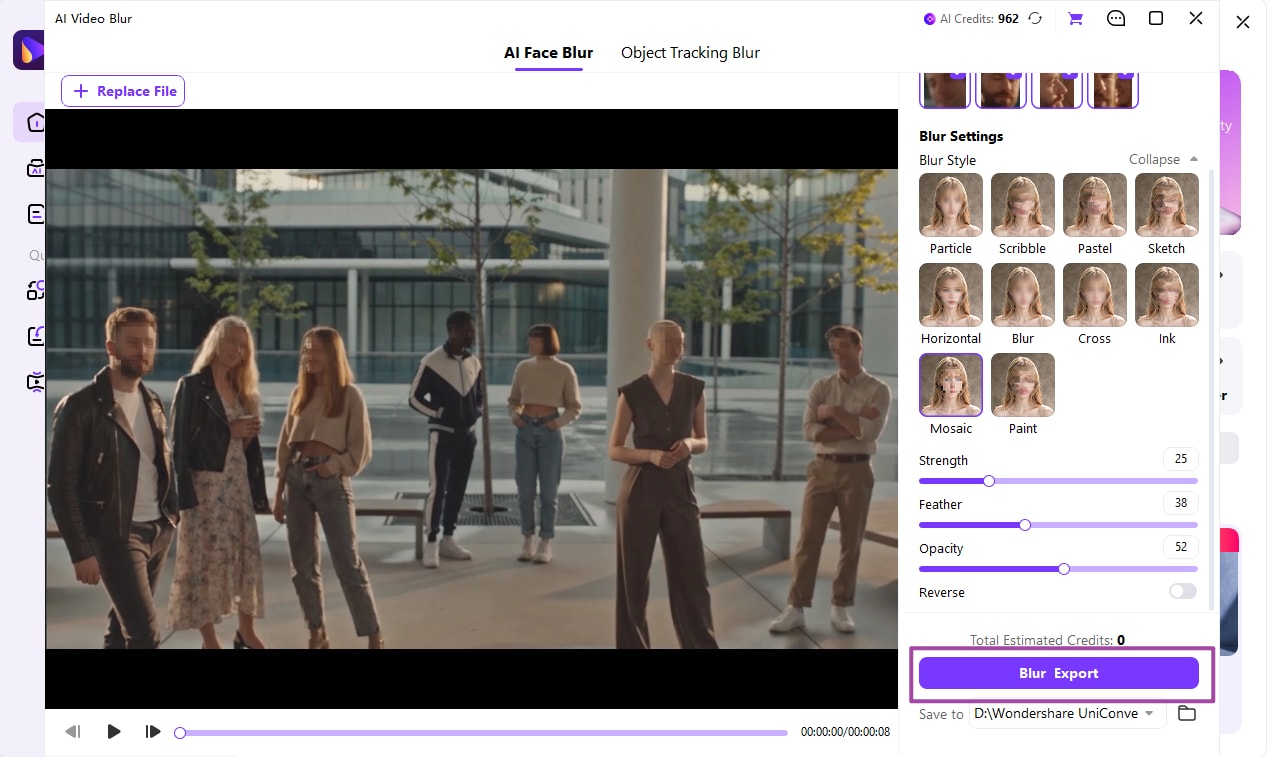This screenshot has width=1267, height=757.
Task: Open the Save to folder location
Action: coord(1187,713)
